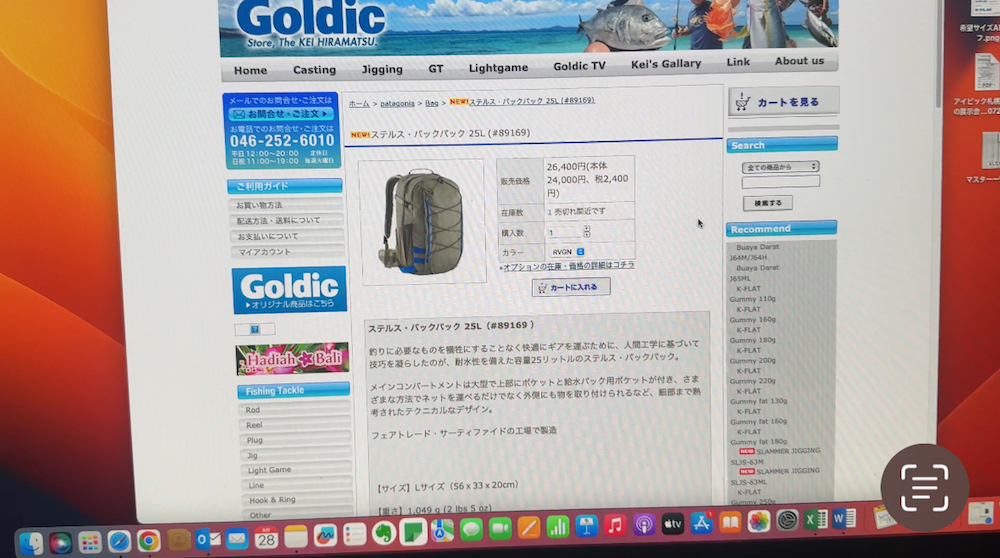This screenshot has width=1000, height=558.
Task: Launch Google Chrome in the dock
Action: (148, 541)
